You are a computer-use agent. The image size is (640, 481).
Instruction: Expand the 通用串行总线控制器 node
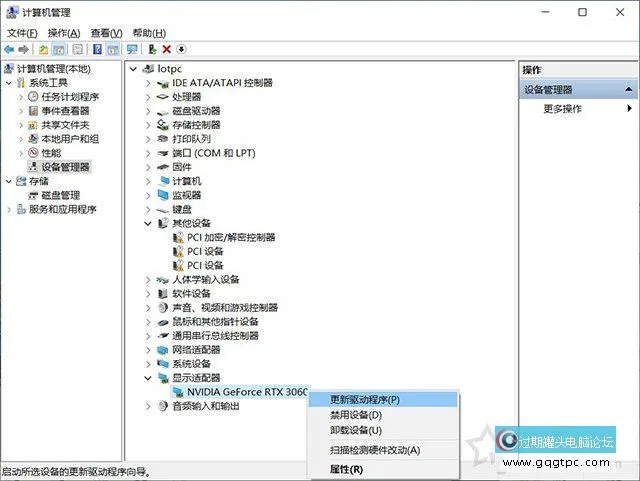[x=148, y=336]
